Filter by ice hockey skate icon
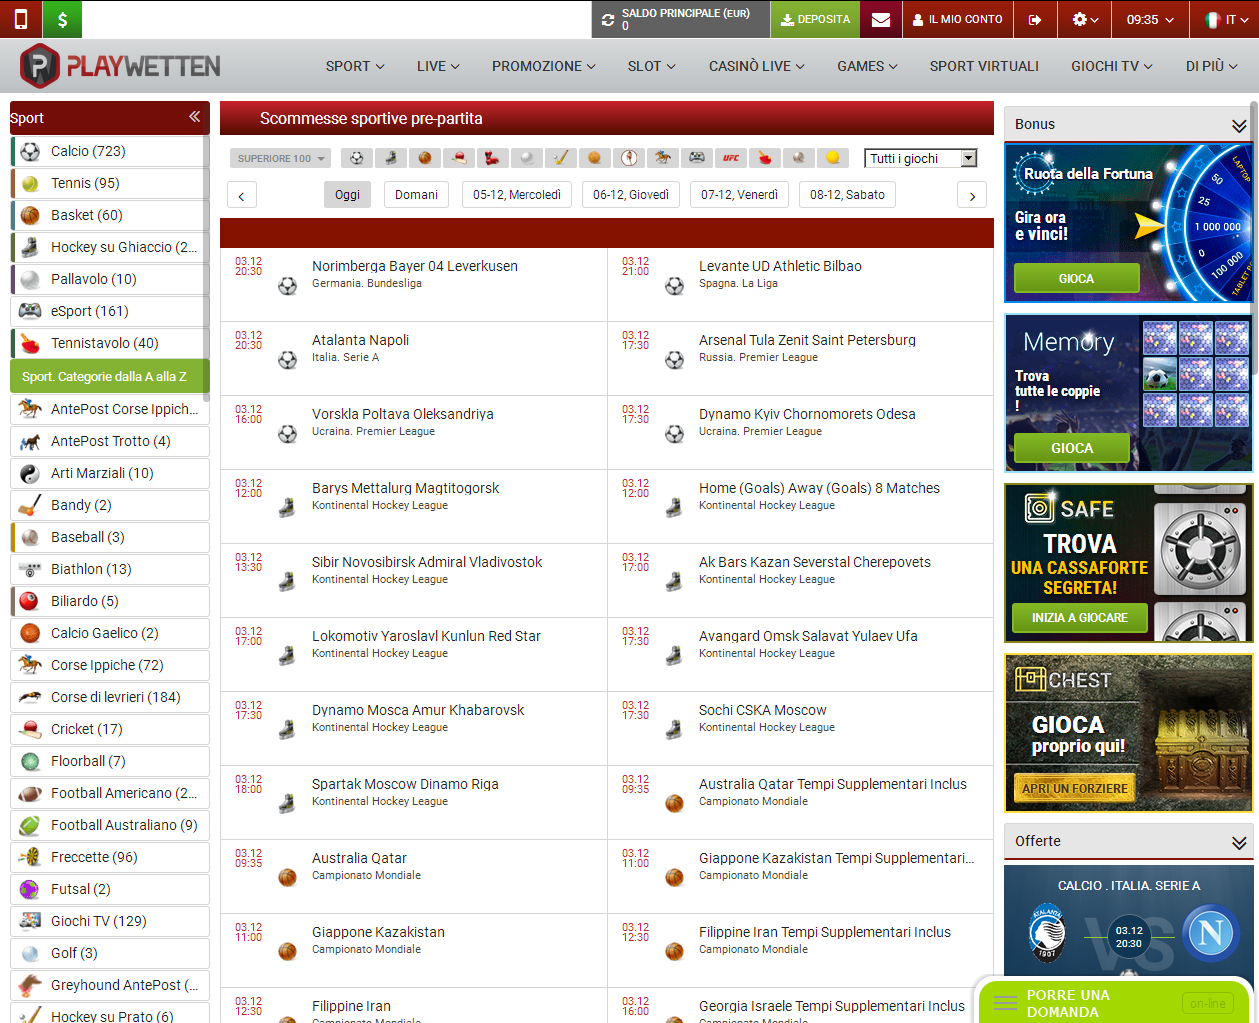The width and height of the screenshot is (1259, 1023). 391,158
